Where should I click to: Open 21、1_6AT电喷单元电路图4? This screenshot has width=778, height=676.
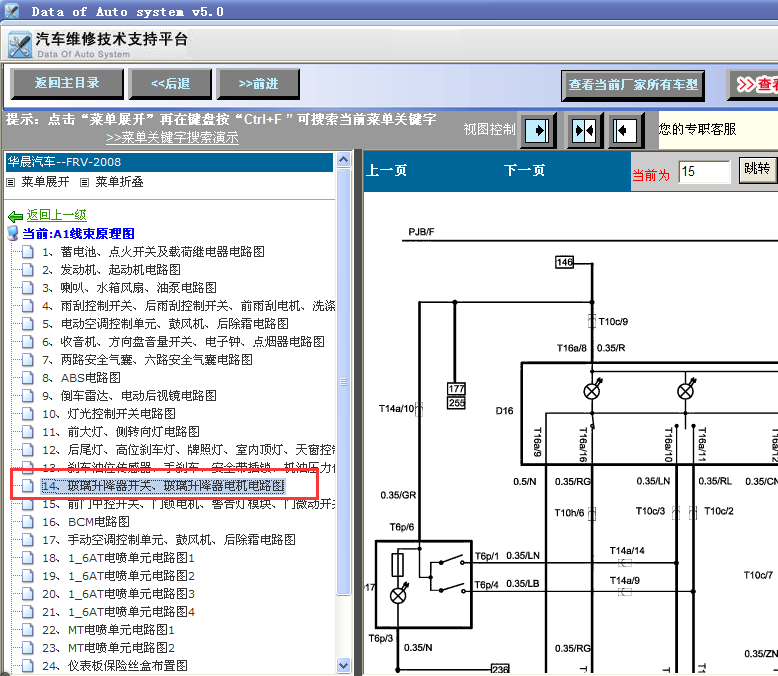(118, 611)
